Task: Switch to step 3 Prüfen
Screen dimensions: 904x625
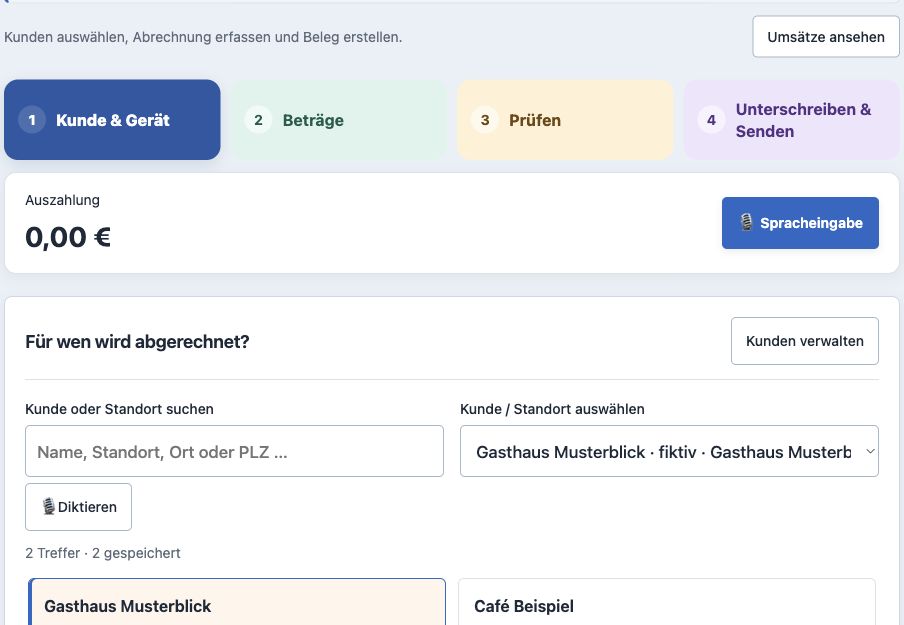Action: tap(565, 120)
